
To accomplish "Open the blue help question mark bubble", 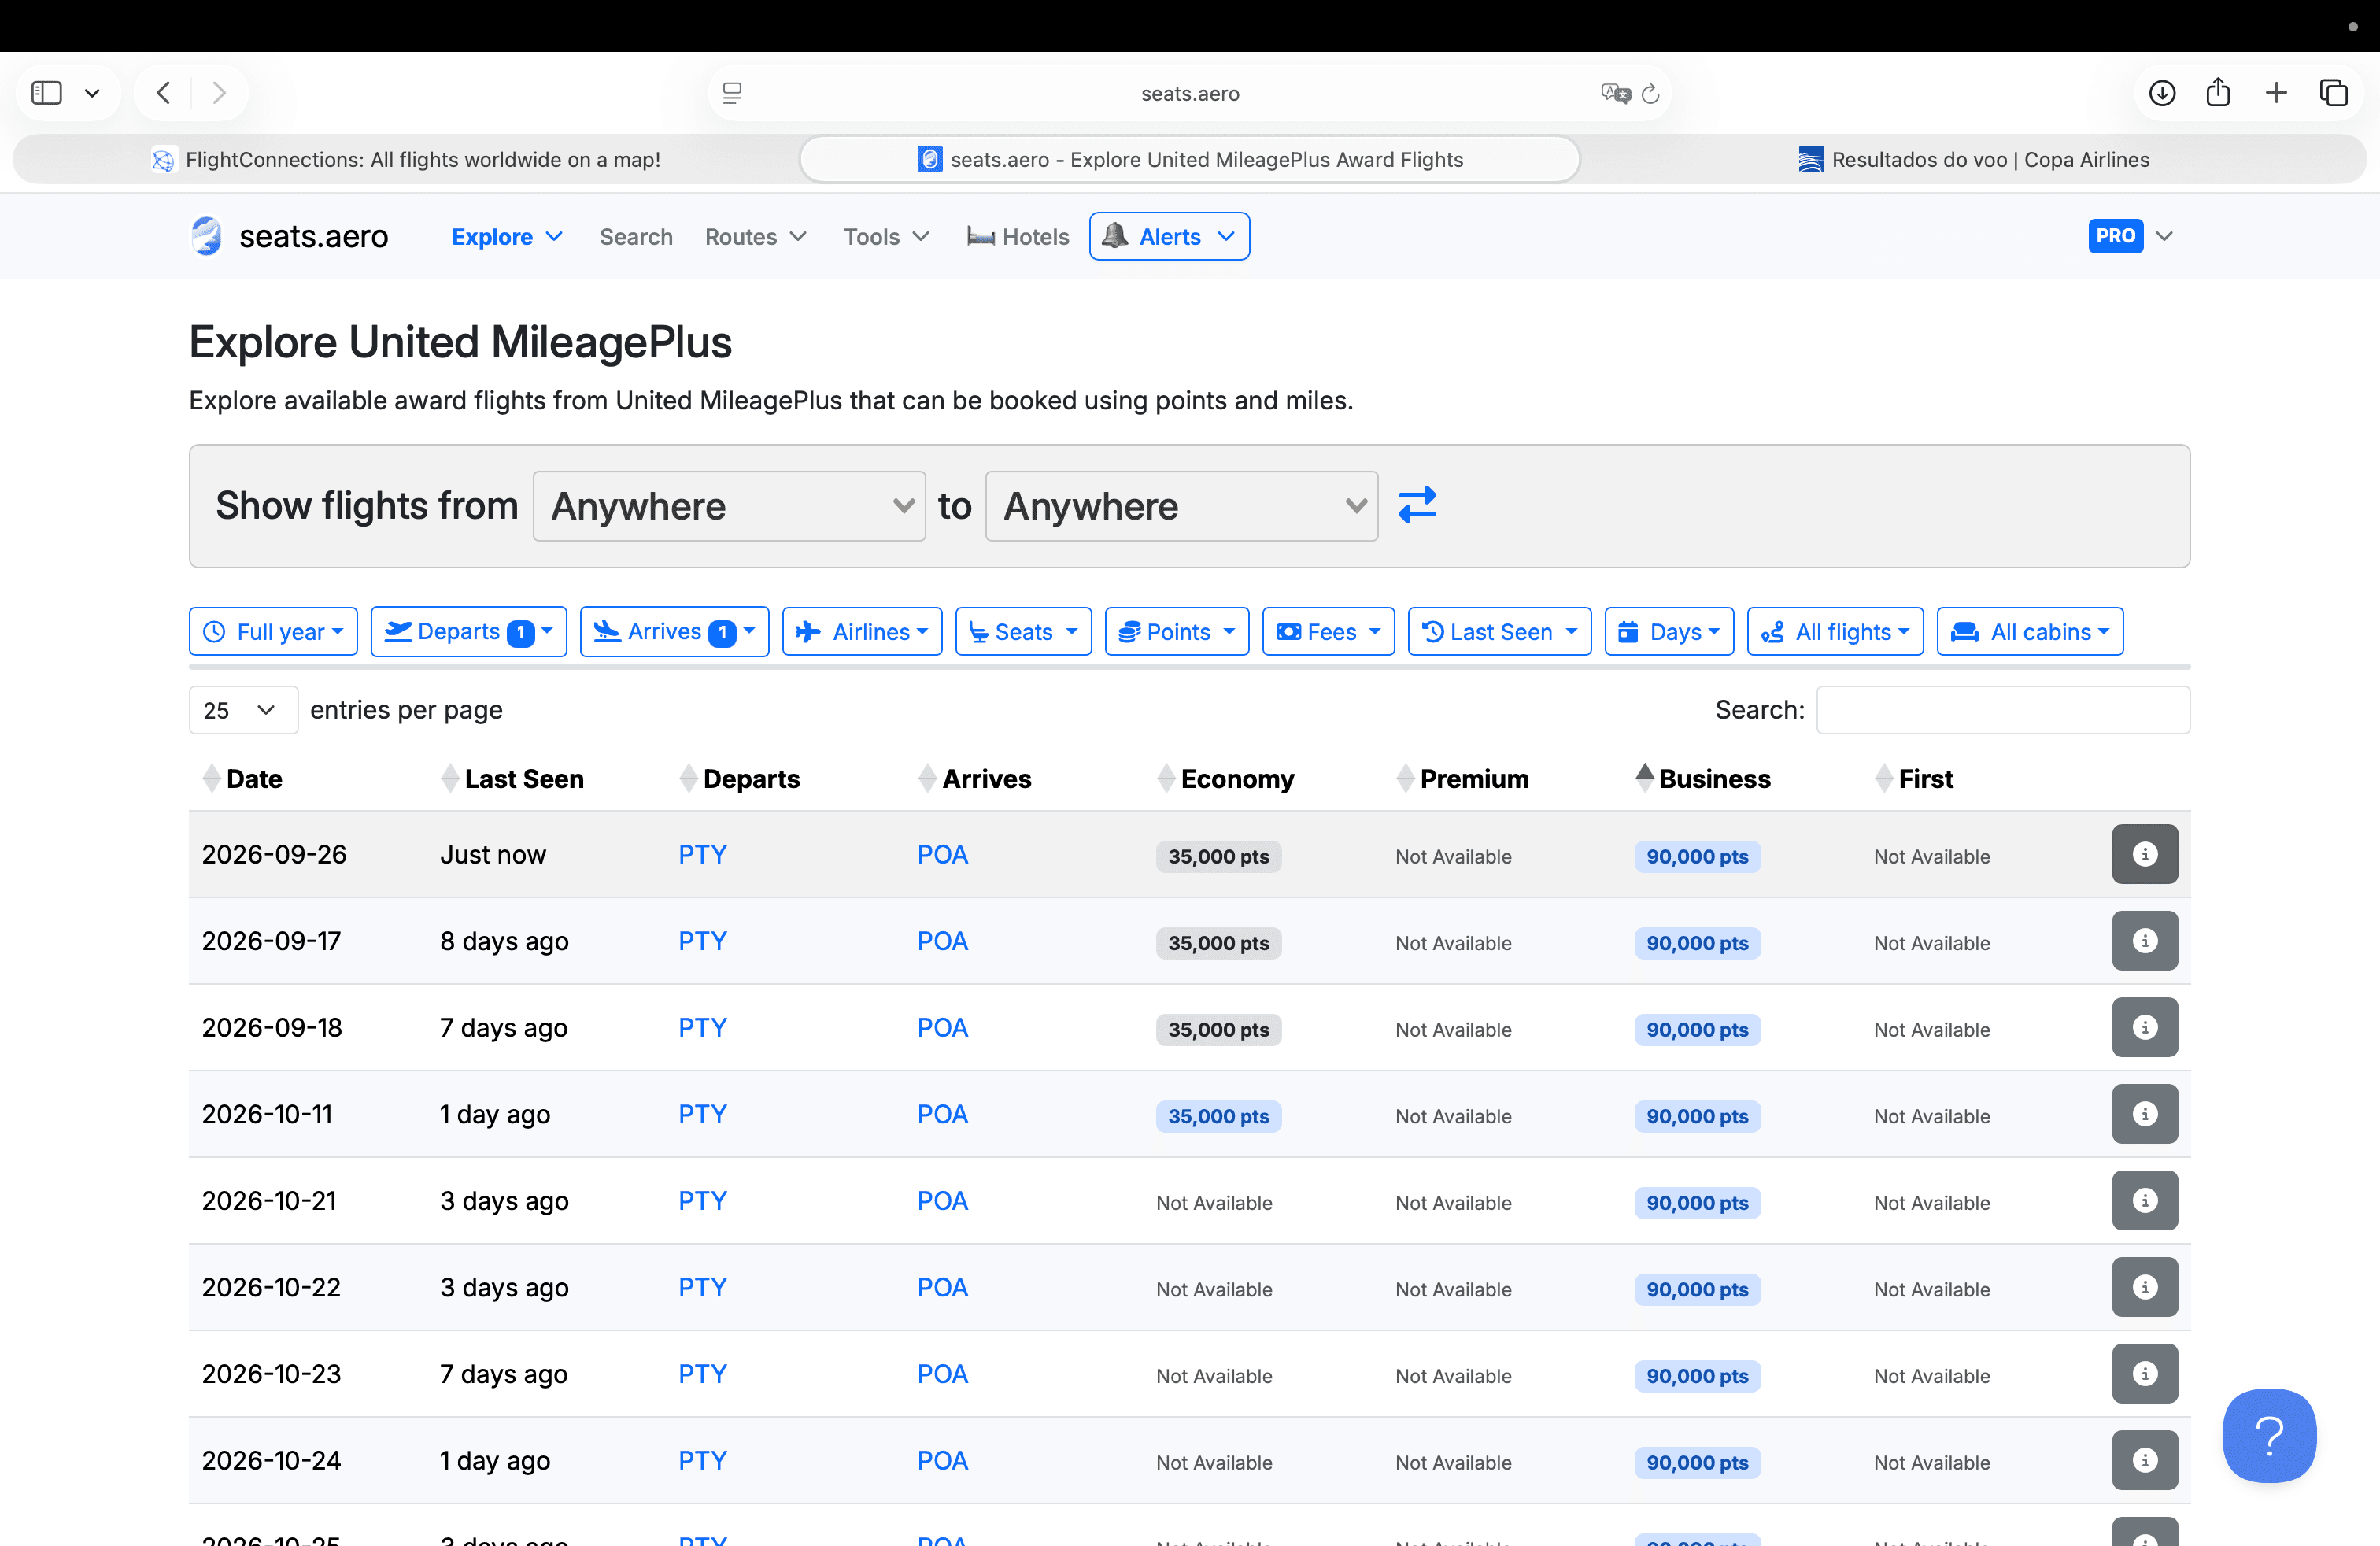I will coord(2269,1435).
